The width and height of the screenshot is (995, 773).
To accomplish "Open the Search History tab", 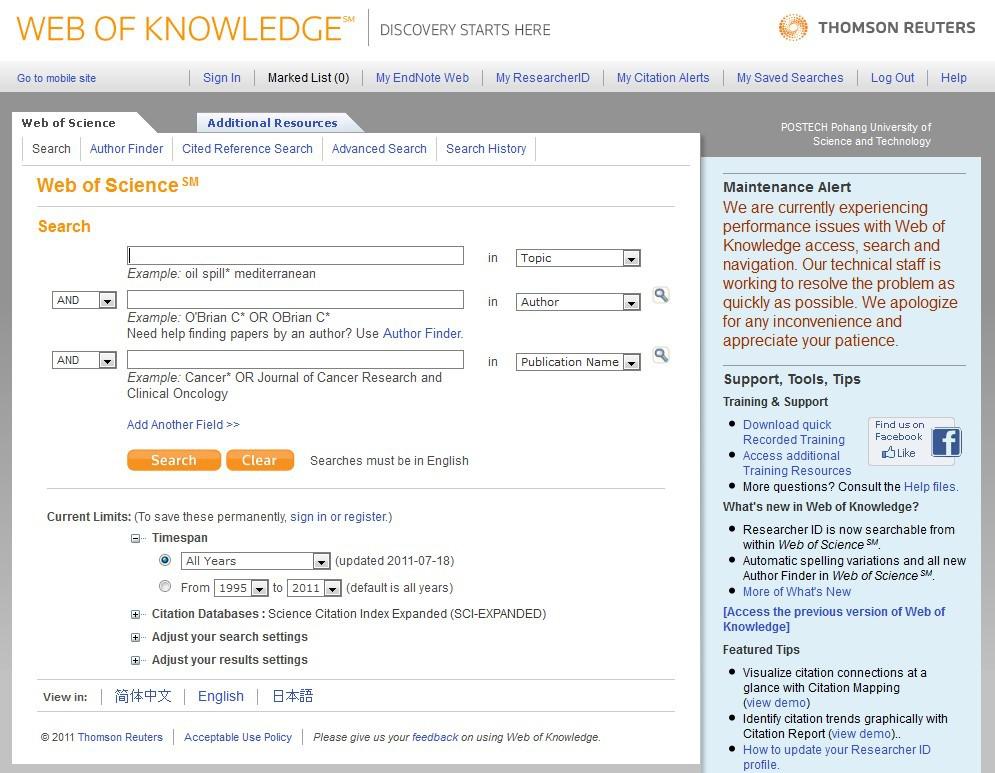I will 486,149.
